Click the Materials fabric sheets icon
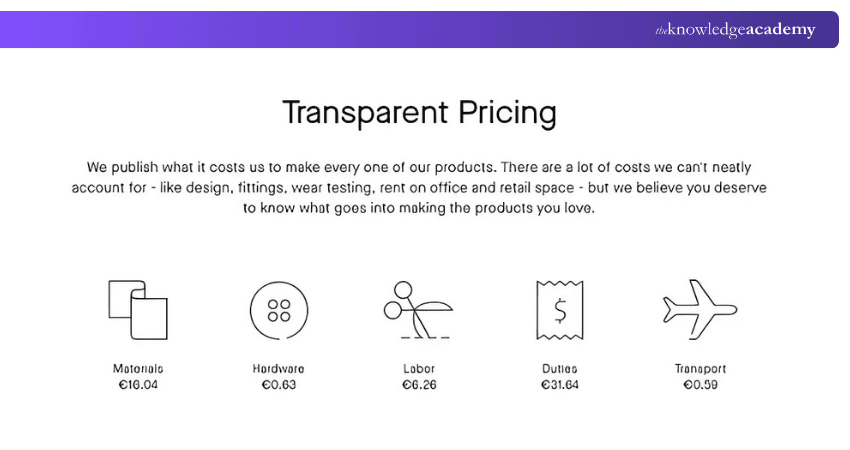 tap(138, 310)
